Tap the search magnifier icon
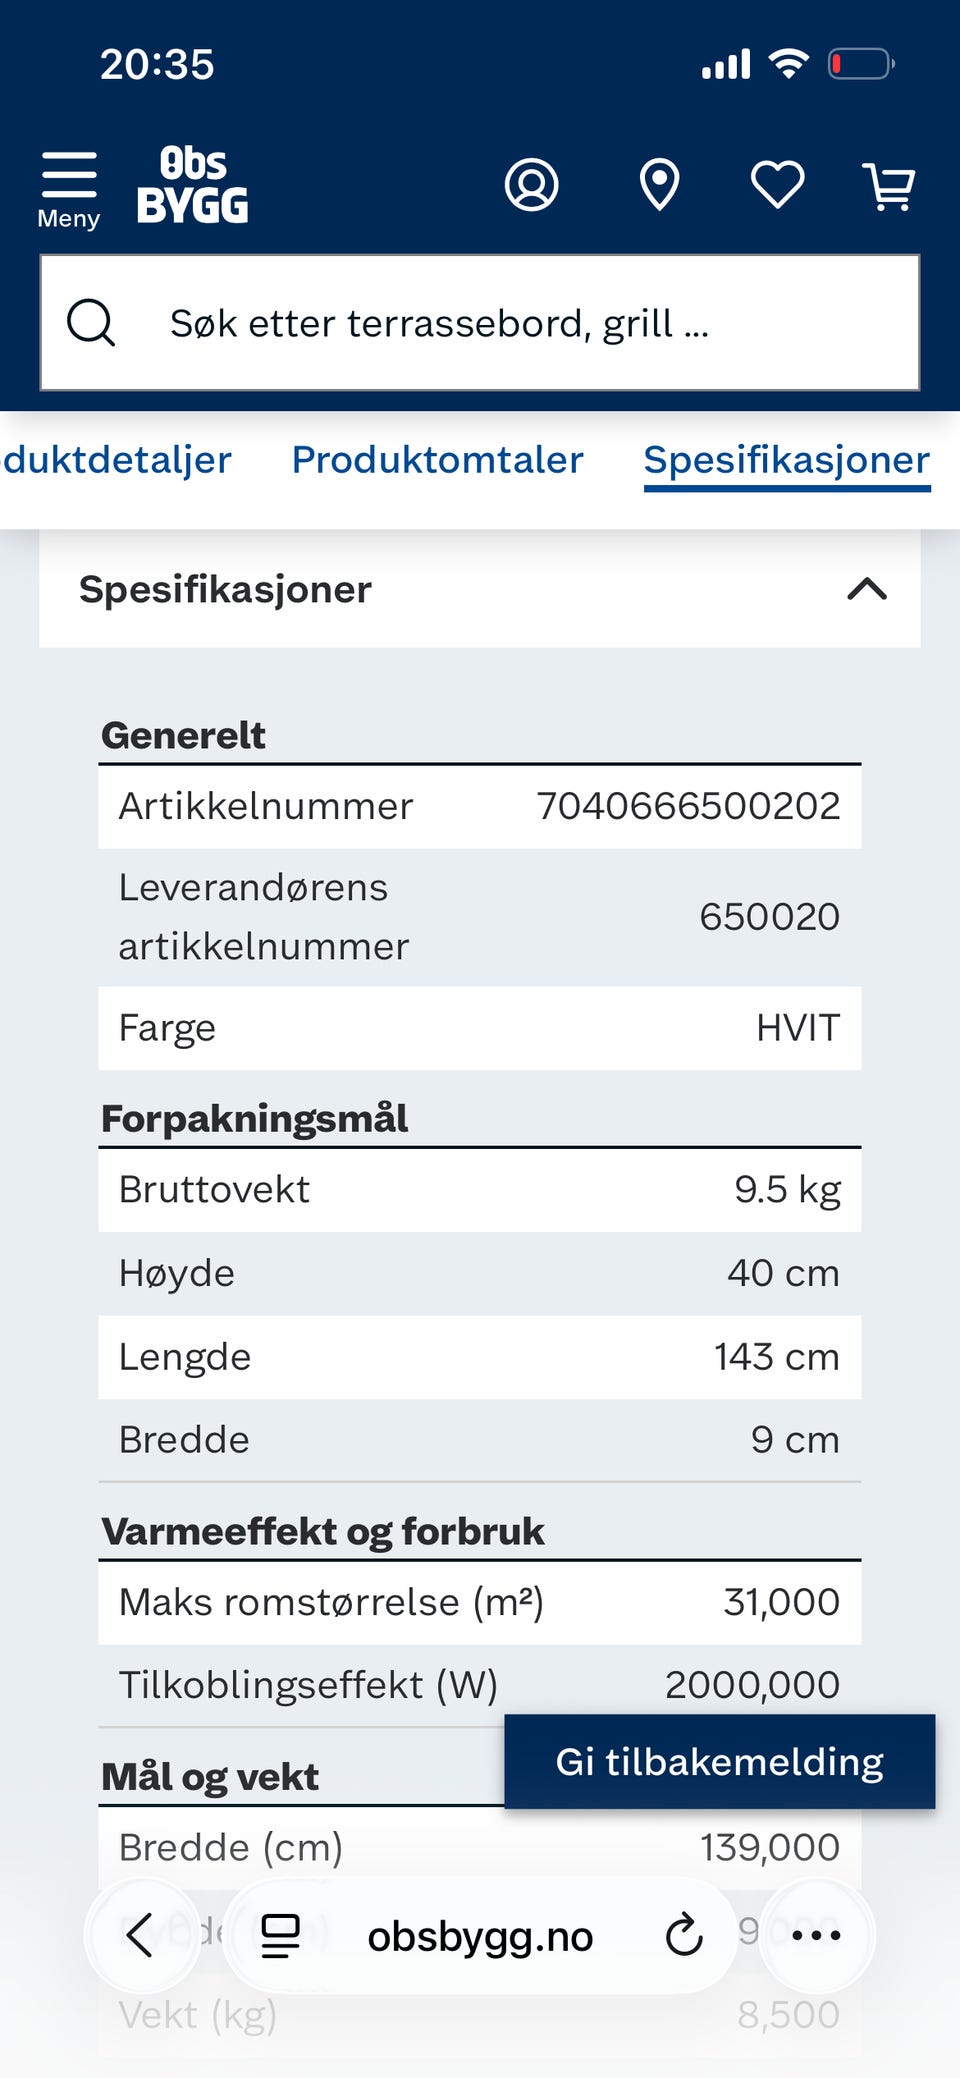This screenshot has height=2078, width=960. click(91, 323)
